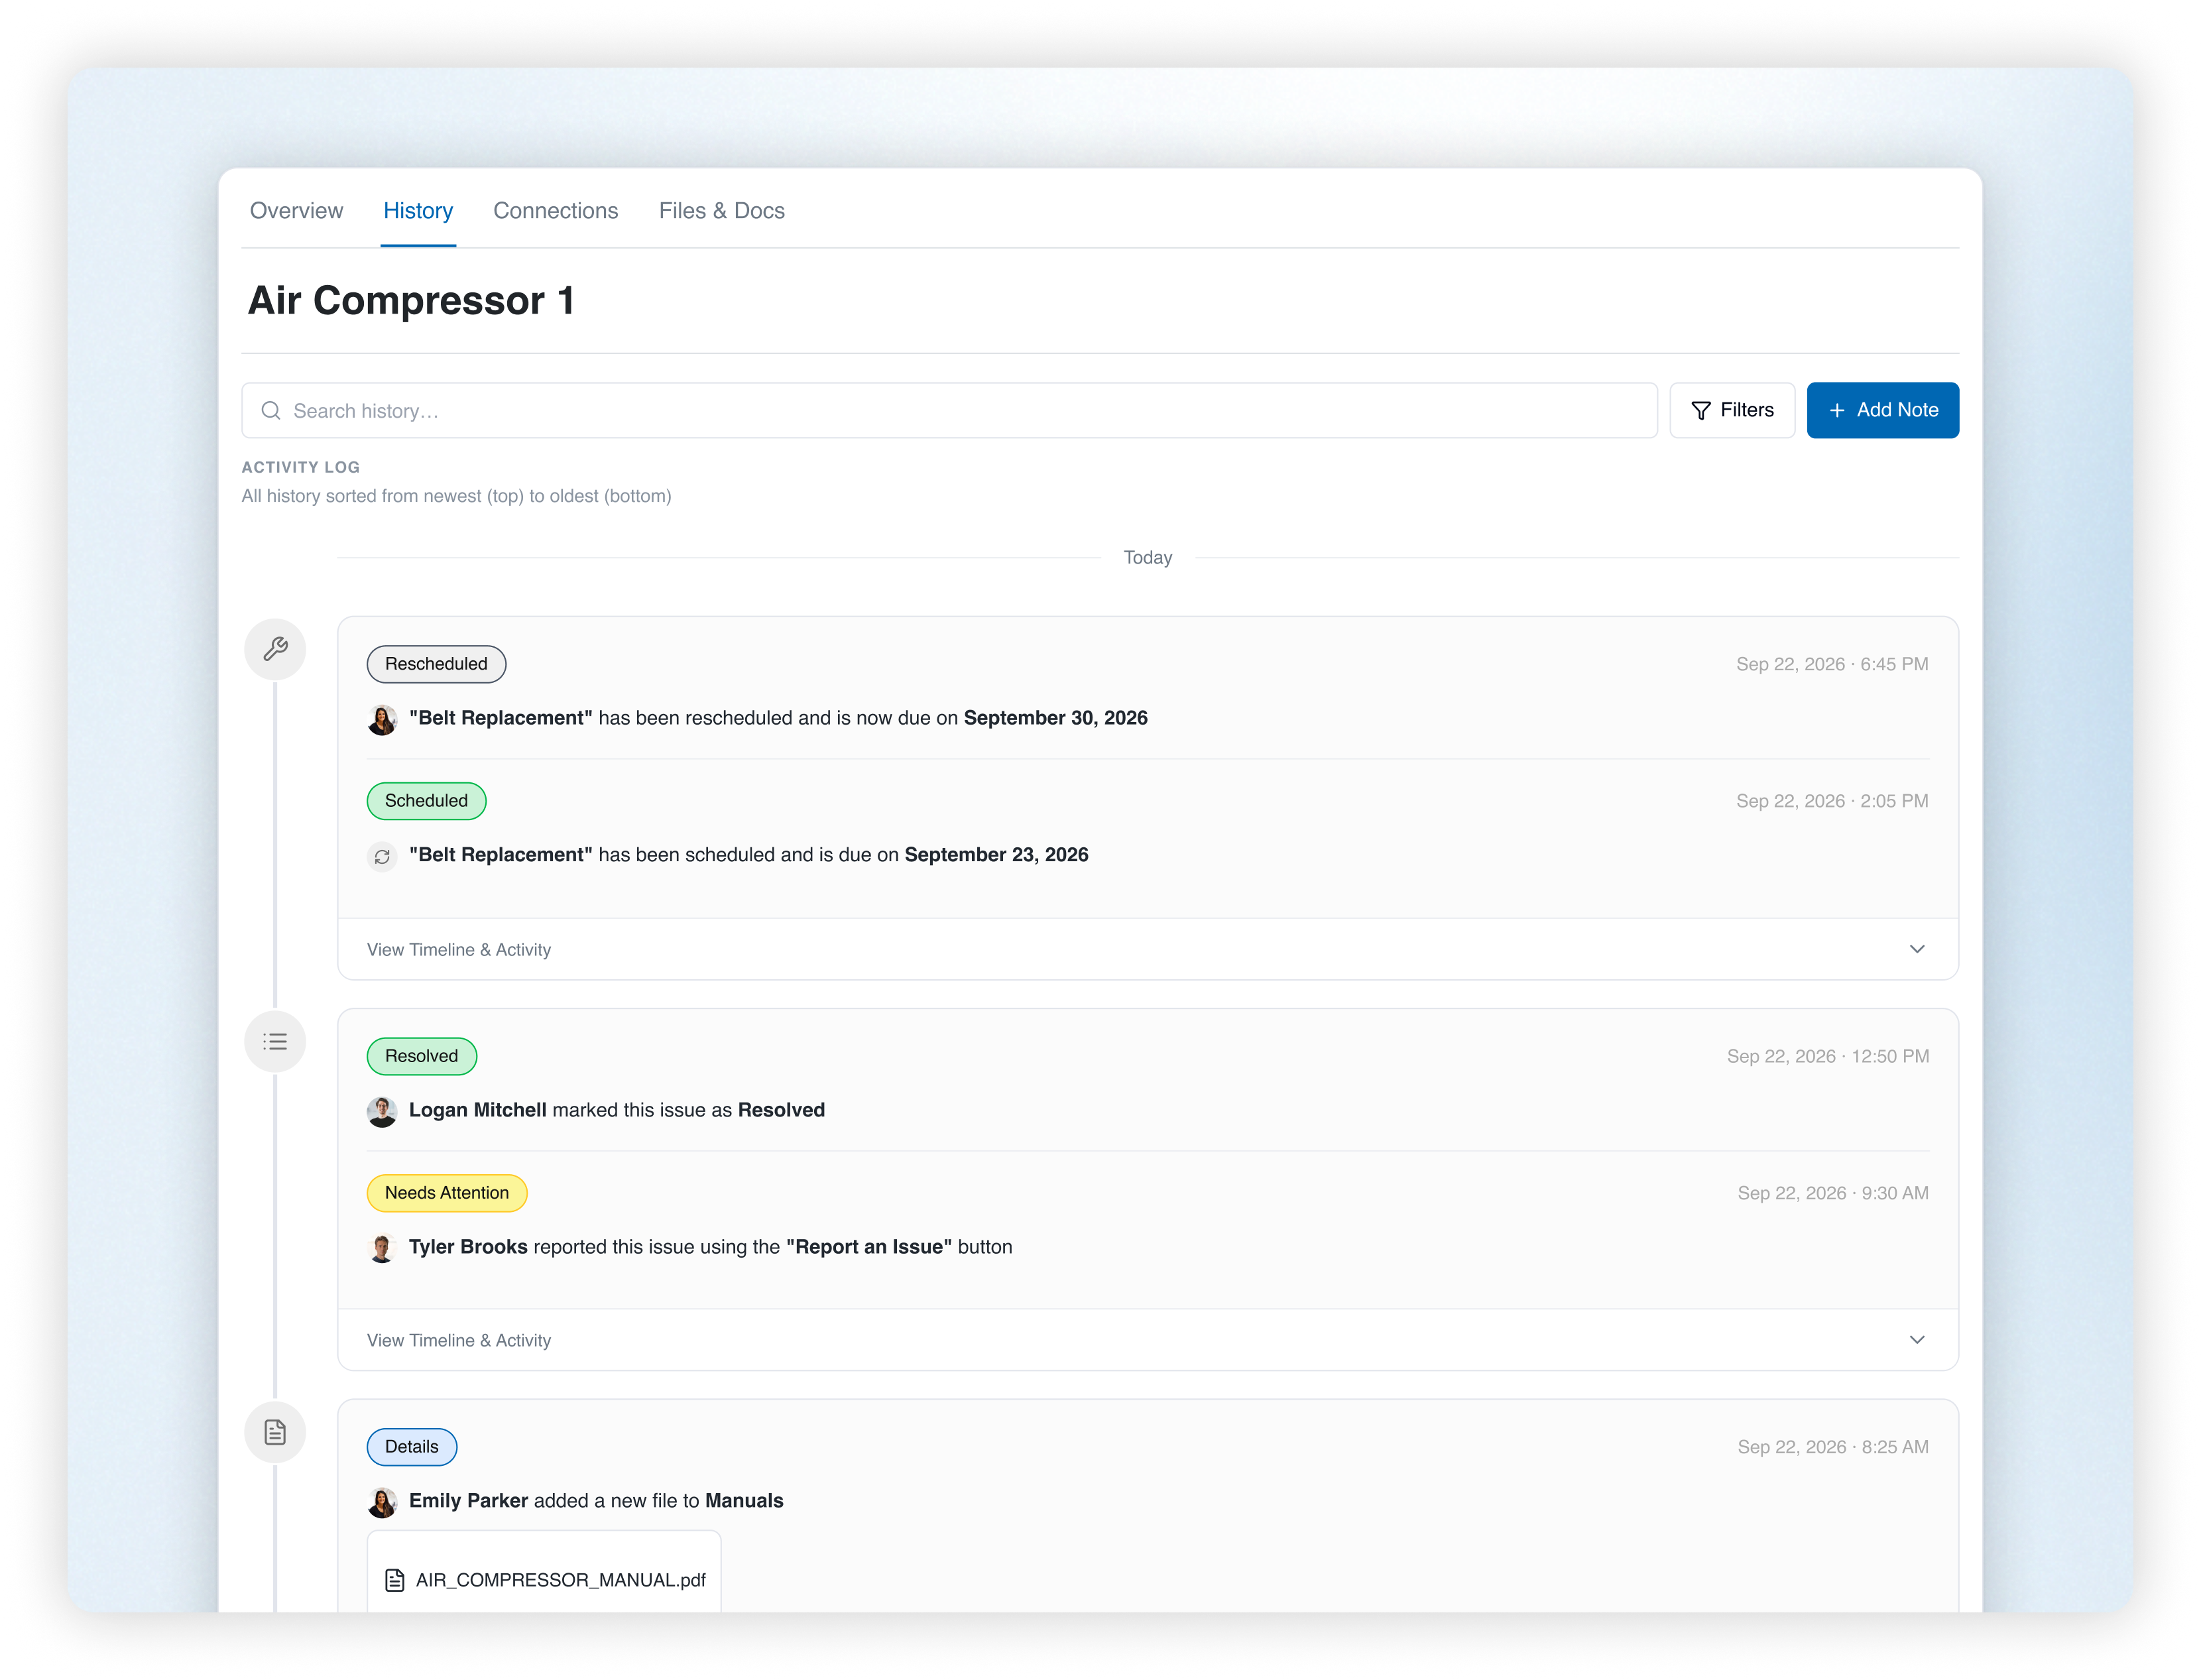This screenshot has height=1680, width=2201.
Task: Click the timestamp Sep 22, 2026 · 12:50 PM
Action: click(x=1828, y=1056)
